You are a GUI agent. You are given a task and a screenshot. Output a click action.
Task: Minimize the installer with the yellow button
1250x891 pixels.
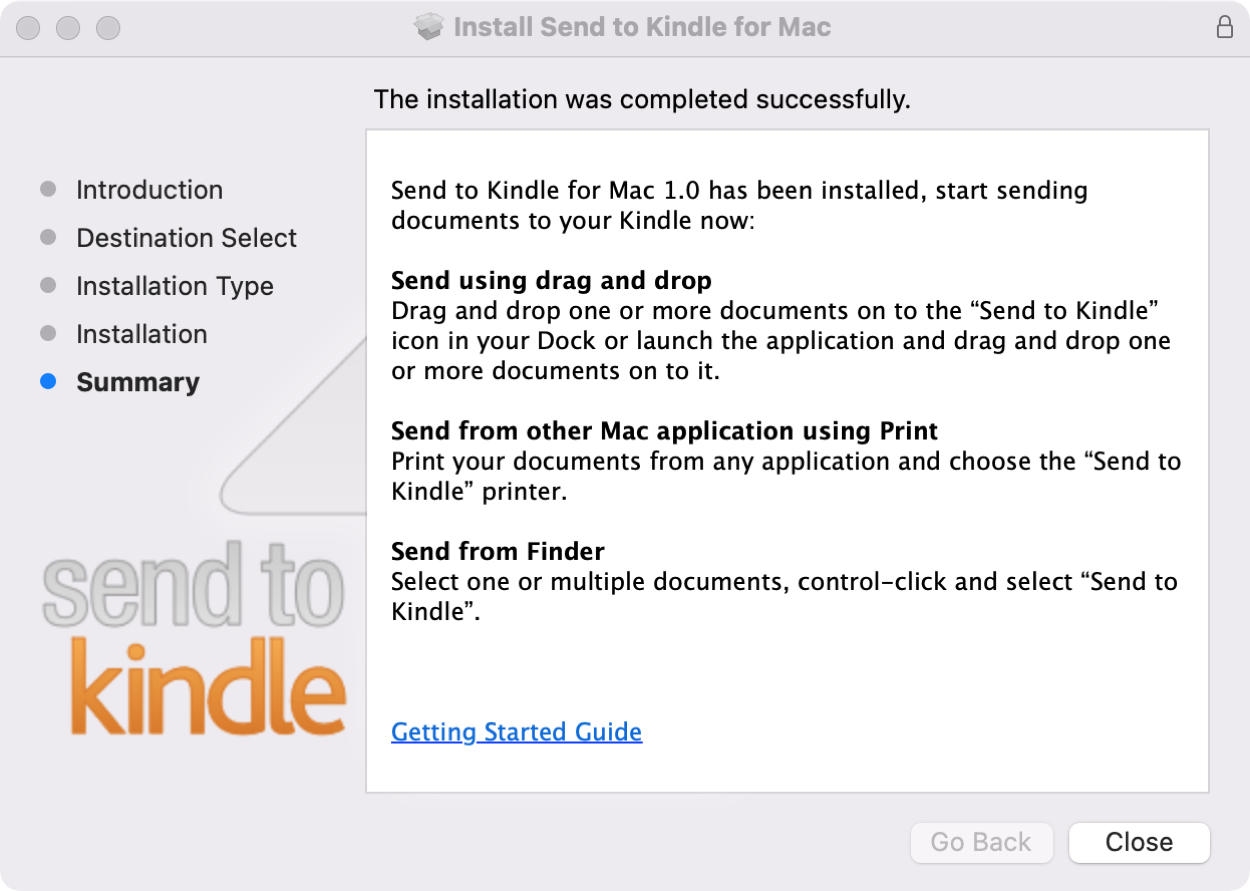click(x=68, y=28)
